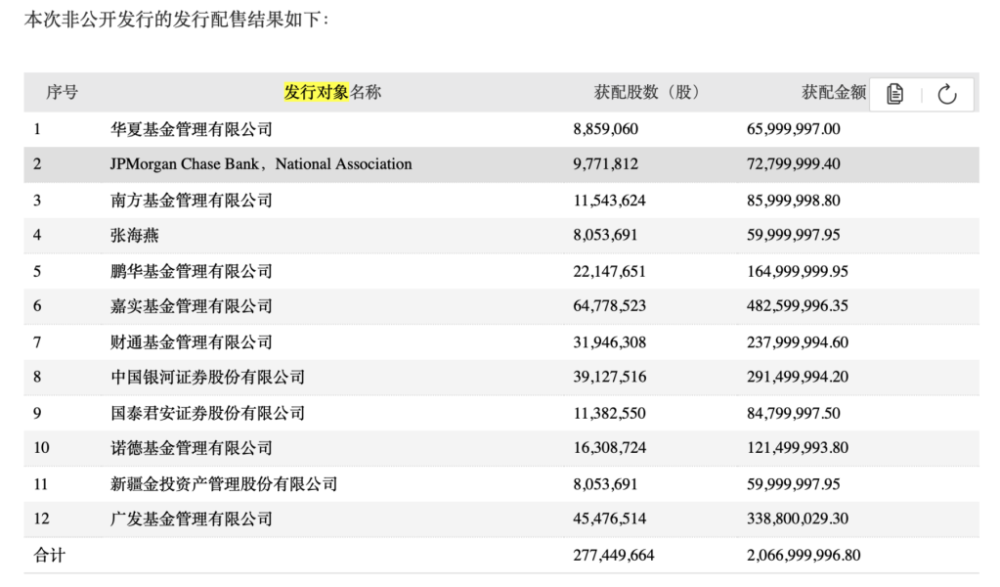This screenshot has width=1000, height=587.
Task: Click 新疆金投 row shares value 8,053,691
Action: [x=605, y=484]
